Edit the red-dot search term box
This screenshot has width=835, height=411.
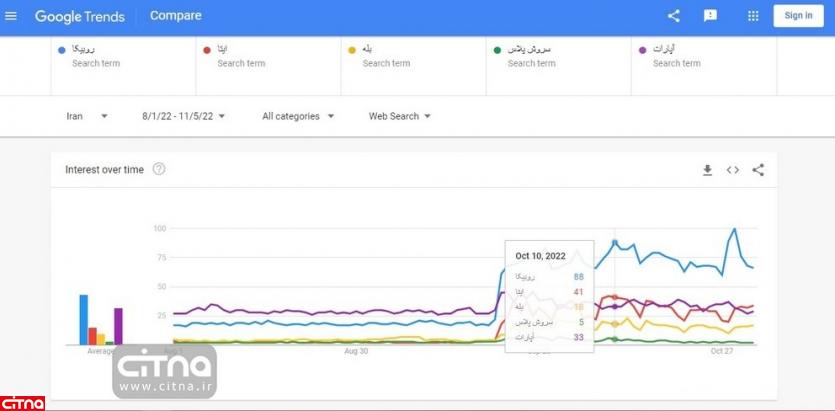(x=268, y=56)
